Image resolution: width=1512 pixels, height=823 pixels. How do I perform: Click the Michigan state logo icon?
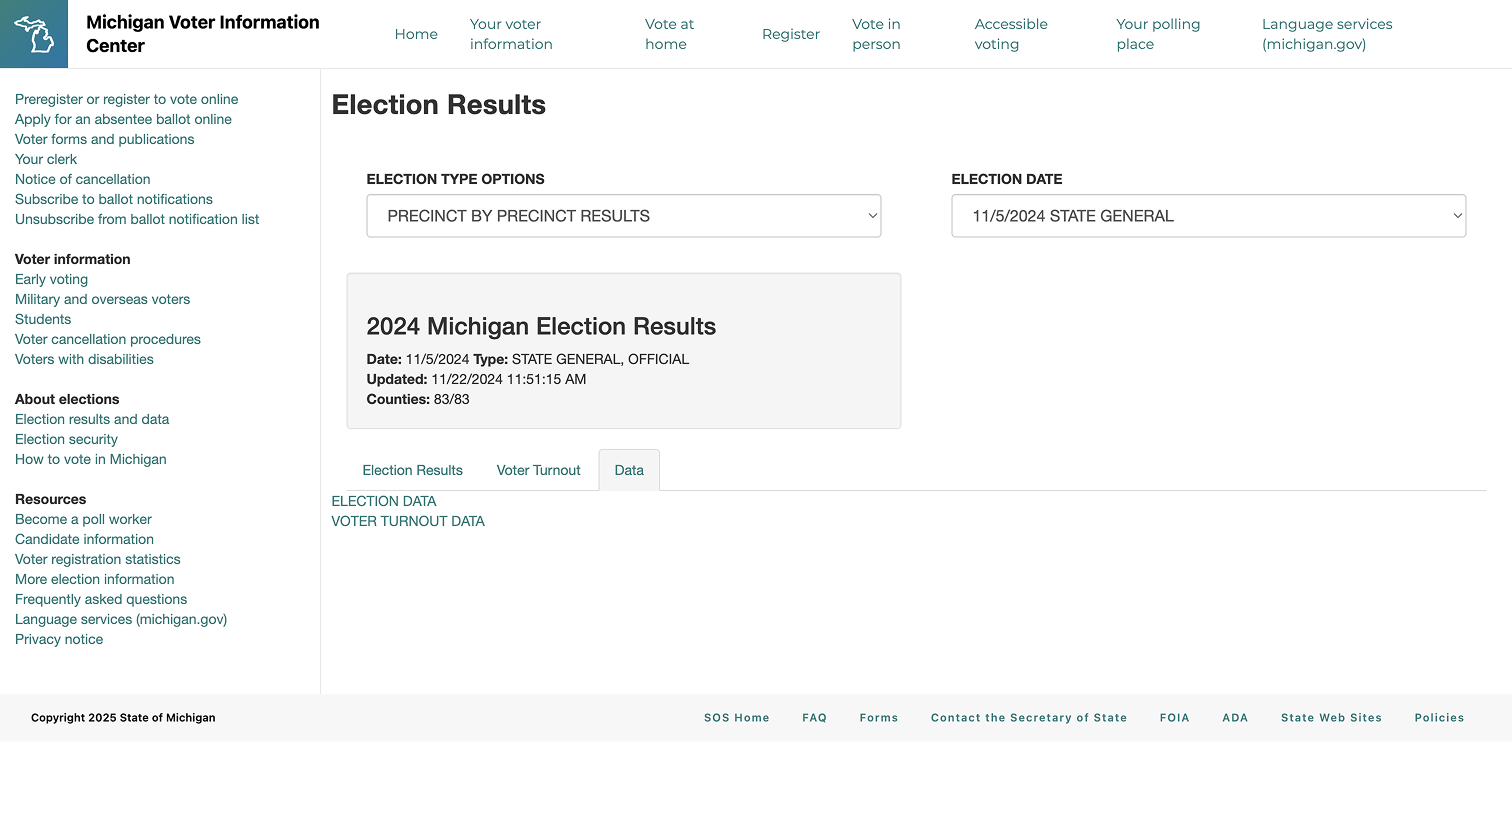pos(34,34)
